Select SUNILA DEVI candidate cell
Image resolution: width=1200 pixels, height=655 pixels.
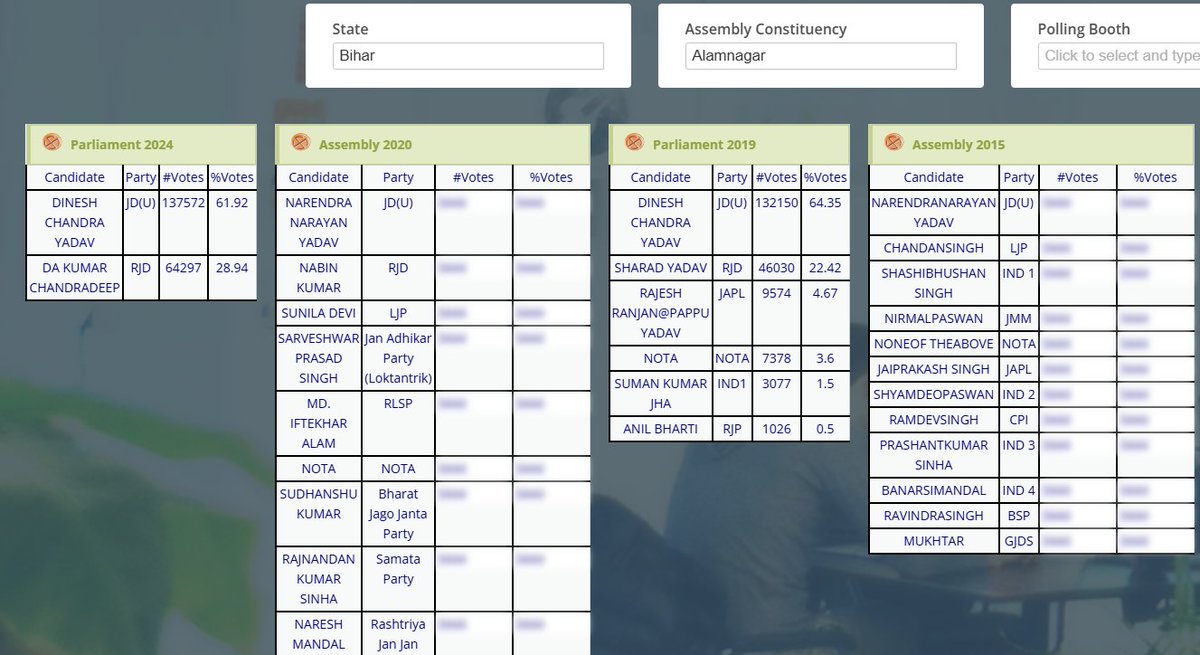point(319,313)
